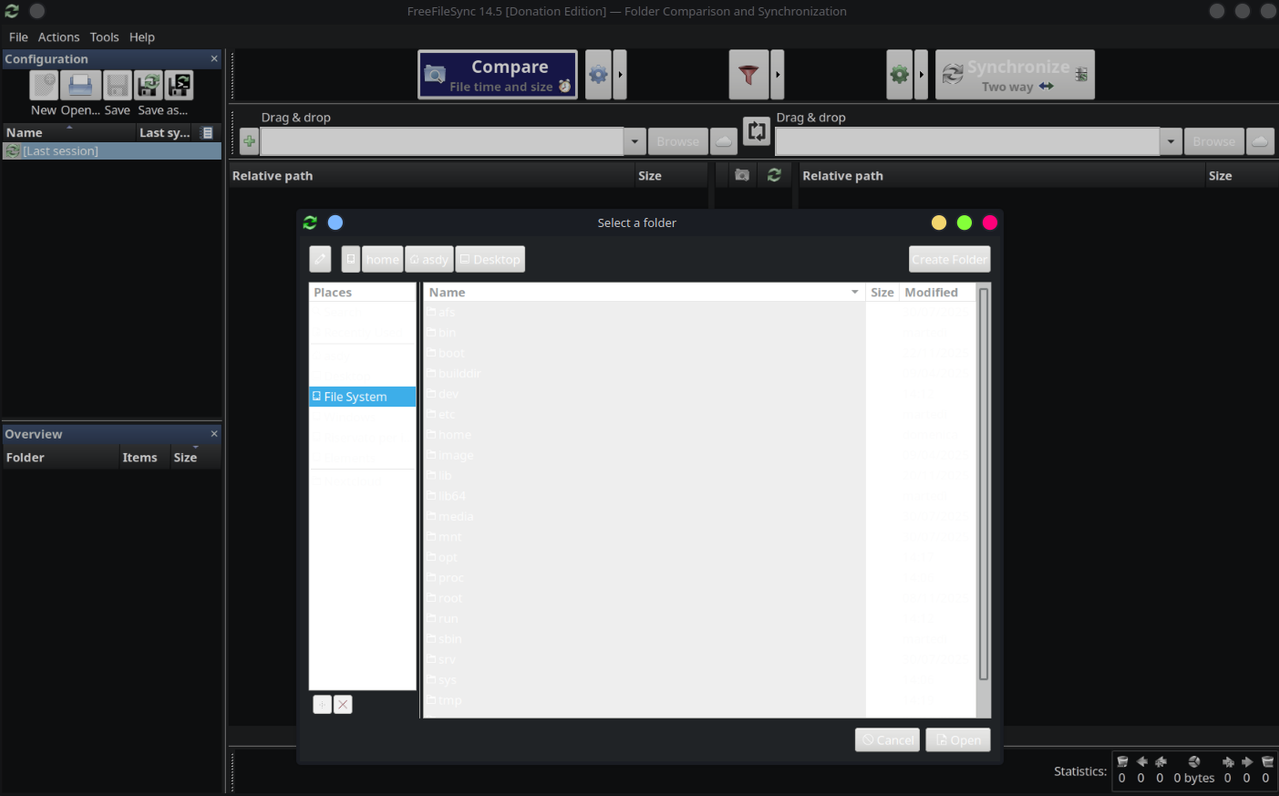The width and height of the screenshot is (1279, 796).
Task: Select the tmp folder
Action: (644, 700)
